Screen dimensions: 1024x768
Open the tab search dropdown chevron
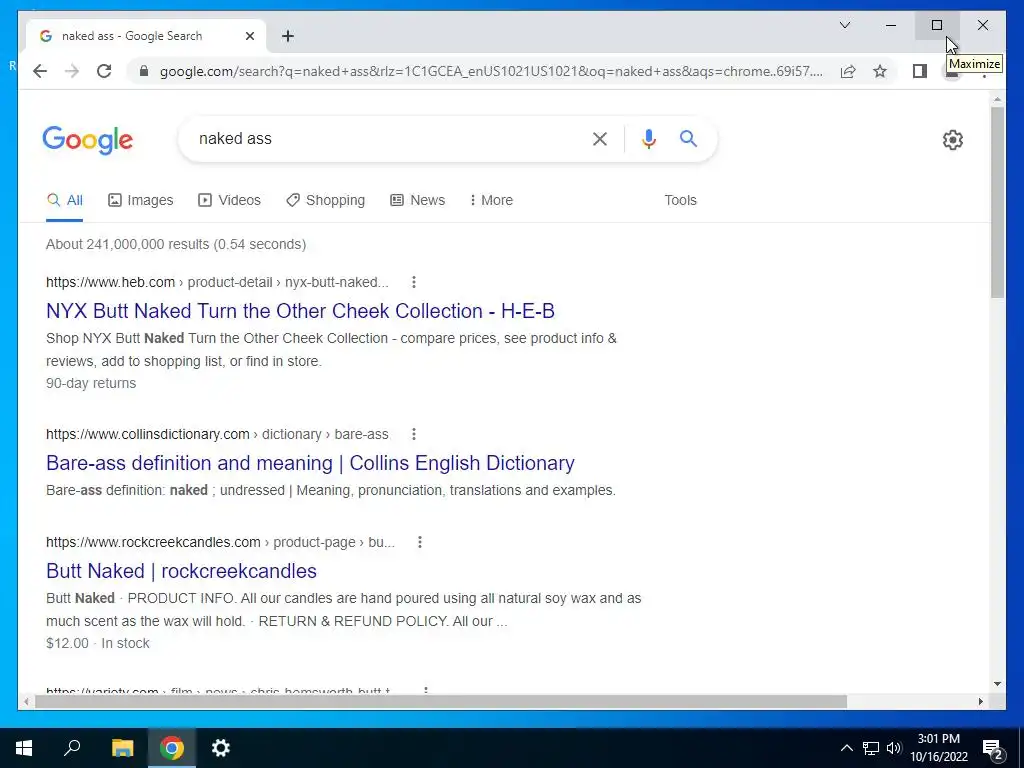(x=844, y=25)
